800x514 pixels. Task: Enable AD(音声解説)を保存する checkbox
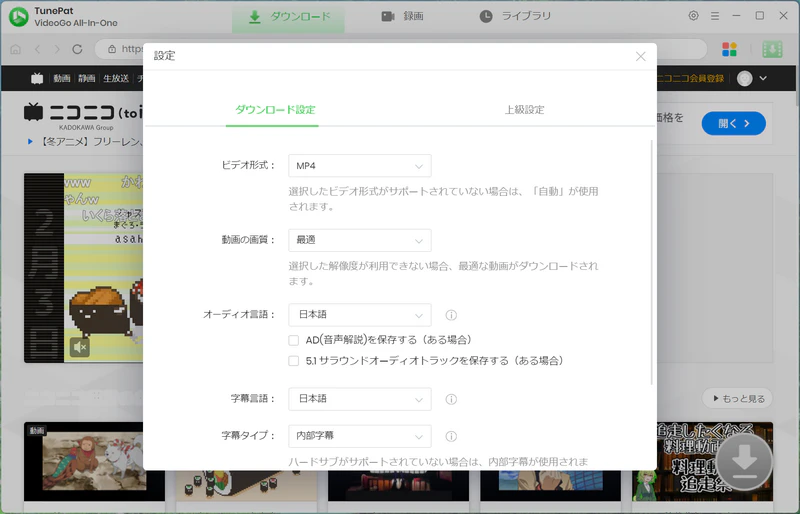coord(293,340)
